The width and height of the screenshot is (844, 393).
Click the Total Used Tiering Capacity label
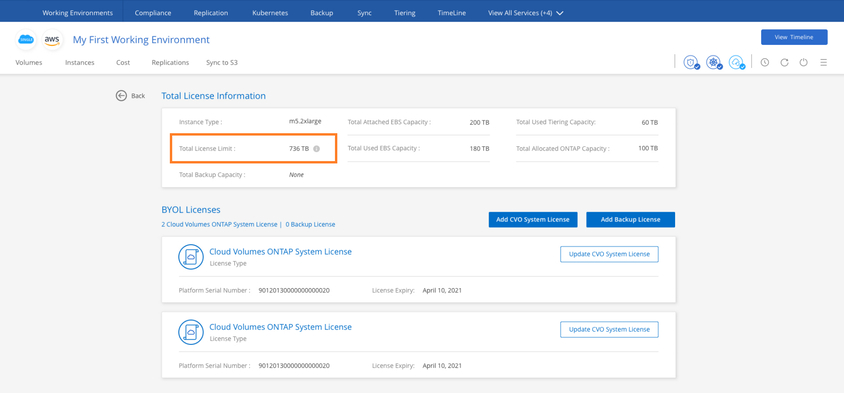(556, 122)
